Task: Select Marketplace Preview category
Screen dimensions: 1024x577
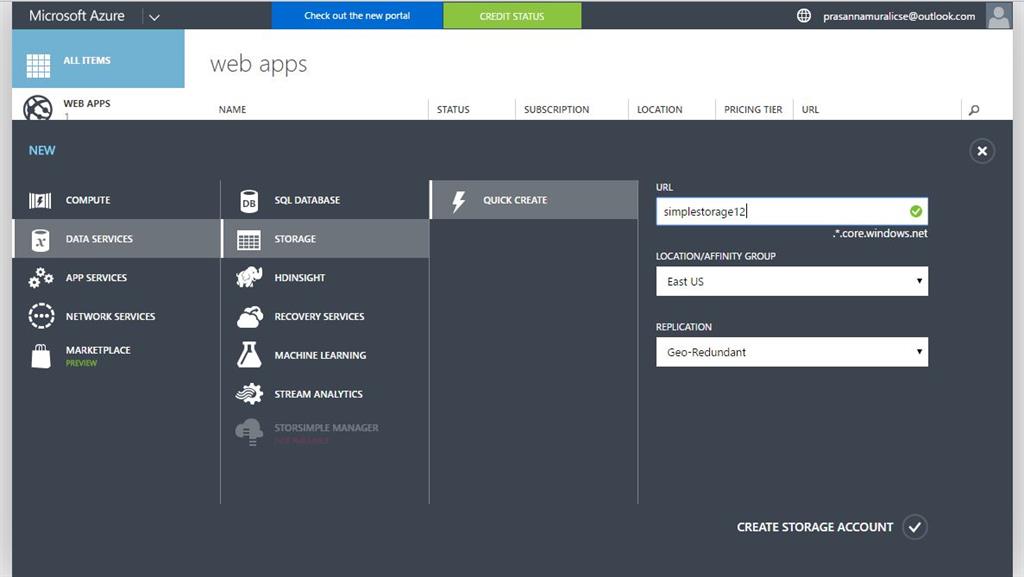Action: (x=116, y=356)
